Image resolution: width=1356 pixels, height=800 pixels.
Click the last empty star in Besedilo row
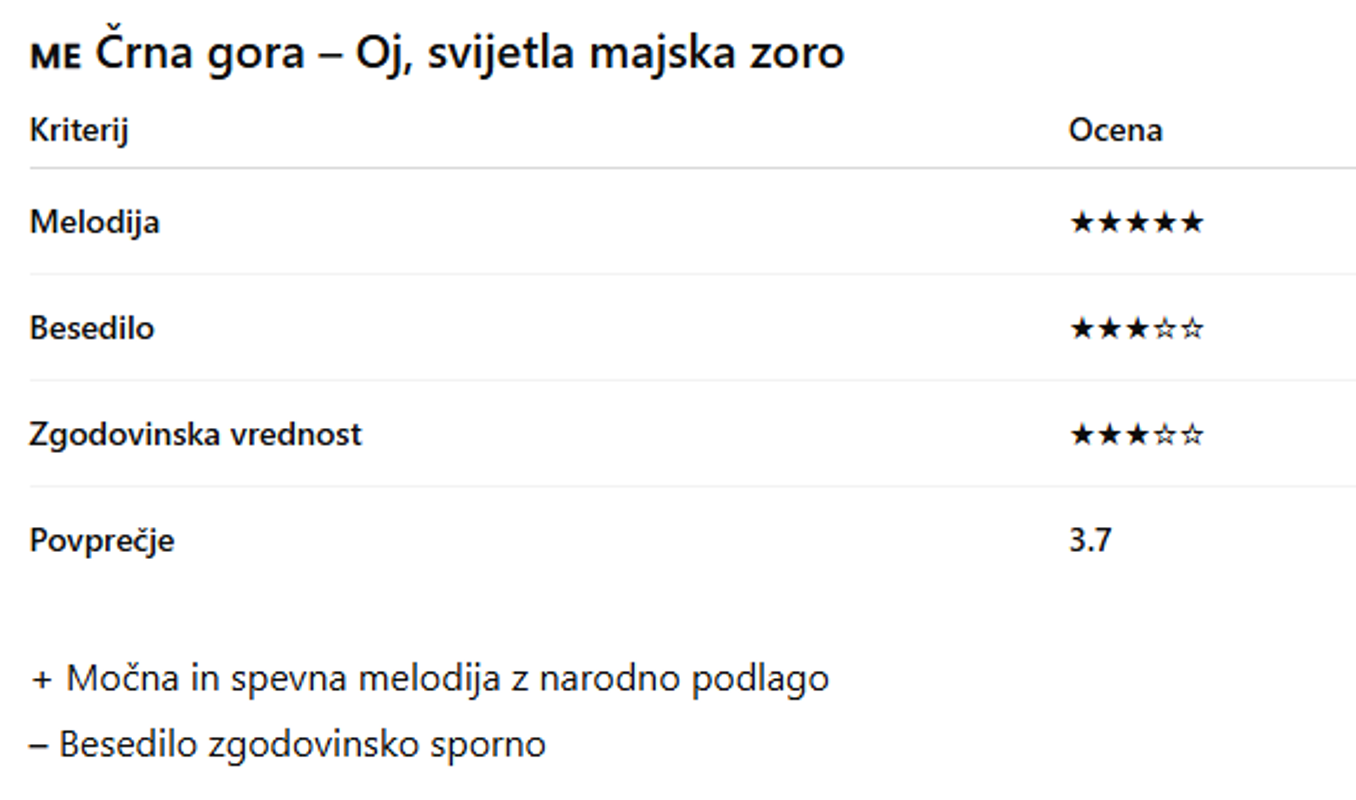(x=1192, y=329)
